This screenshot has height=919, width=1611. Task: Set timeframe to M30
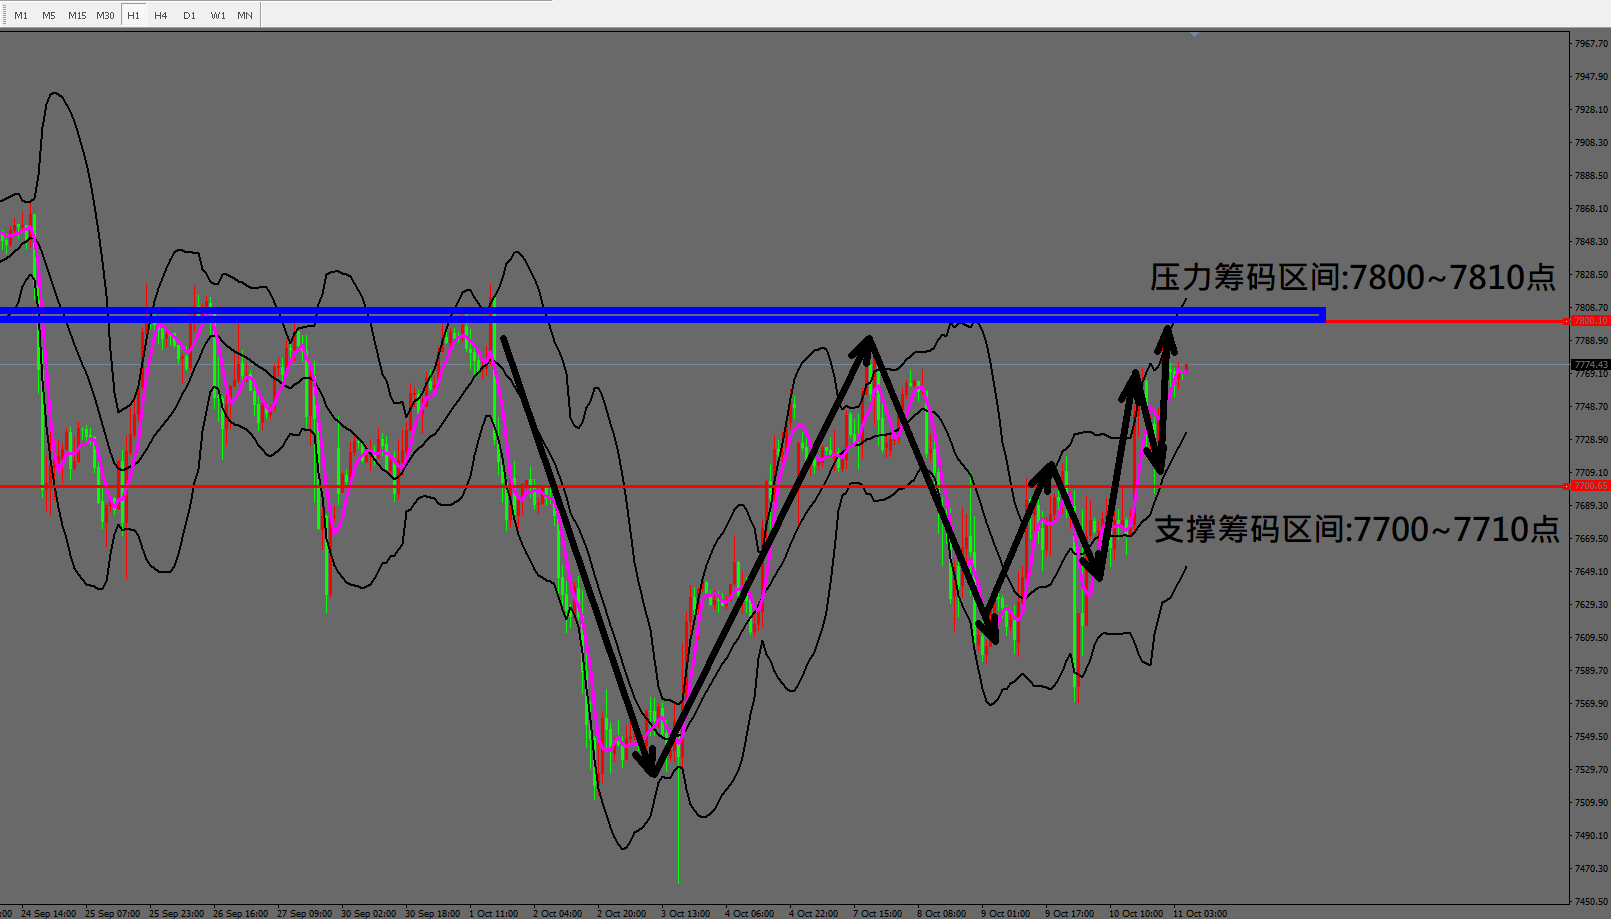[x=105, y=15]
